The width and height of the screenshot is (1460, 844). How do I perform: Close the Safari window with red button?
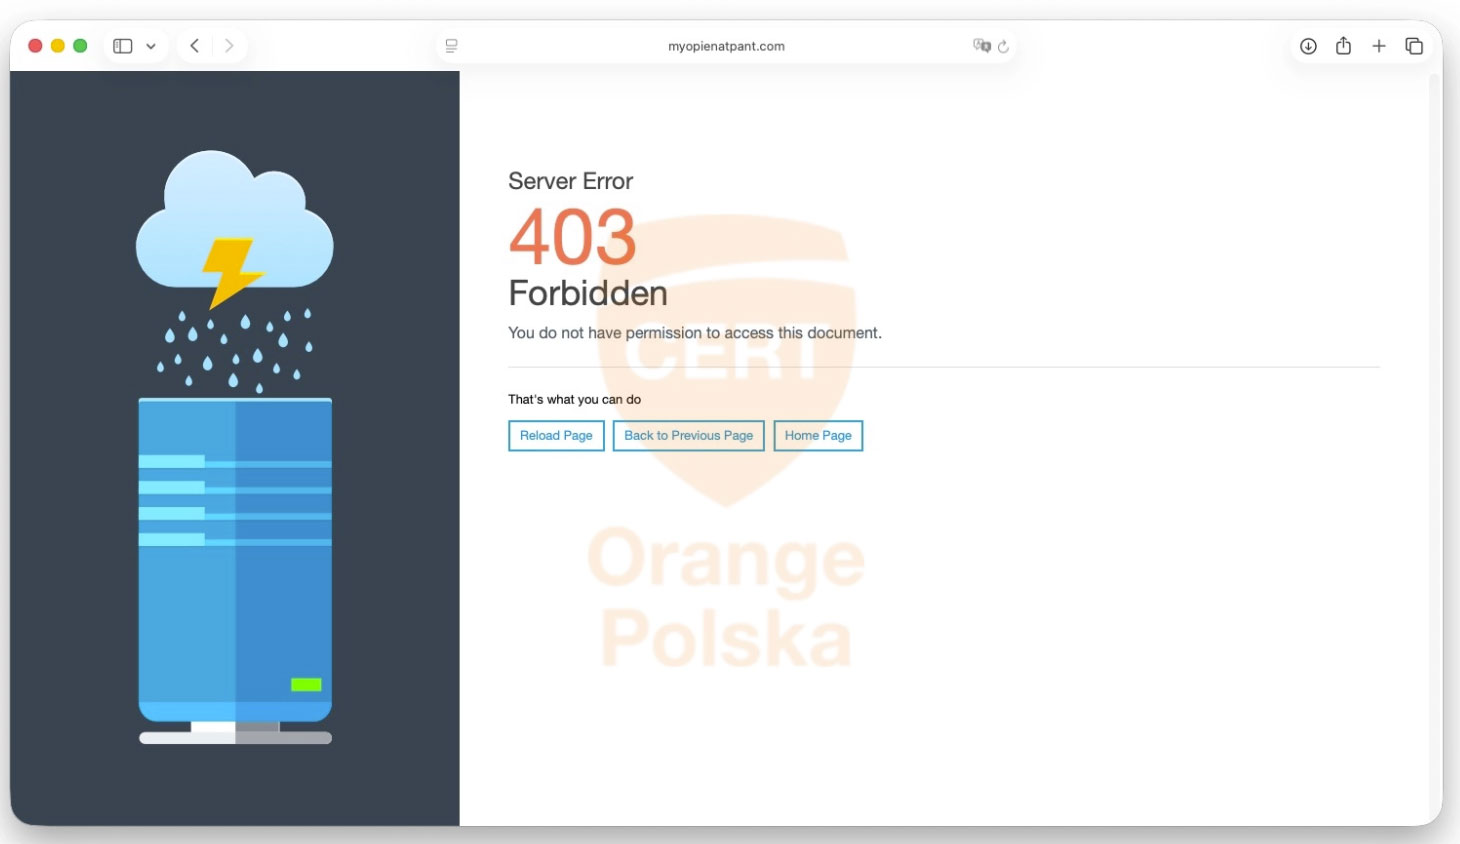35,46
